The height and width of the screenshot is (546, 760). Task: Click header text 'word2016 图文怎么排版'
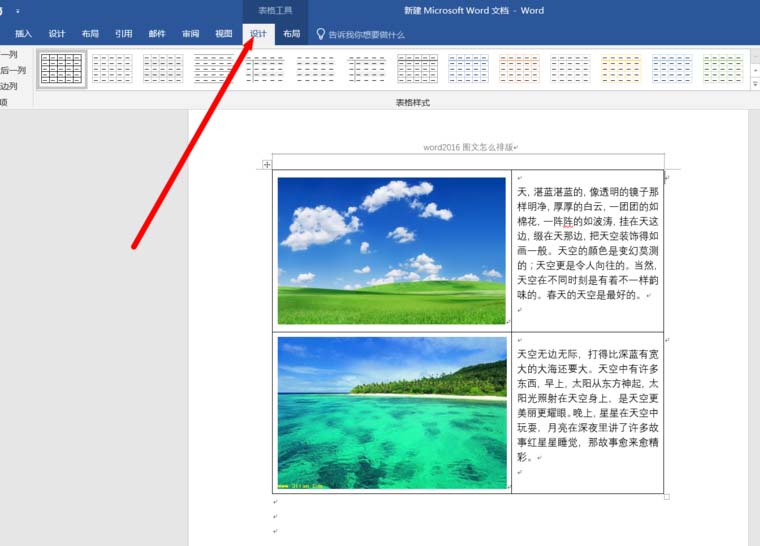468,147
